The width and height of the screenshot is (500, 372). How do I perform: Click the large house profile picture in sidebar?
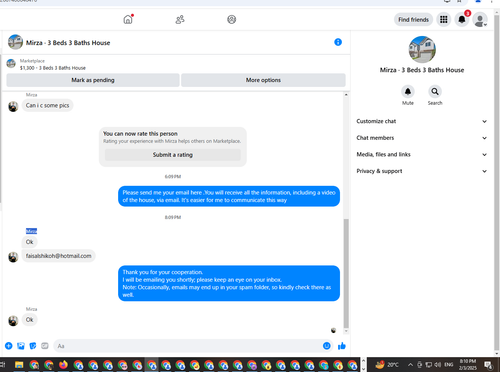tap(422, 49)
